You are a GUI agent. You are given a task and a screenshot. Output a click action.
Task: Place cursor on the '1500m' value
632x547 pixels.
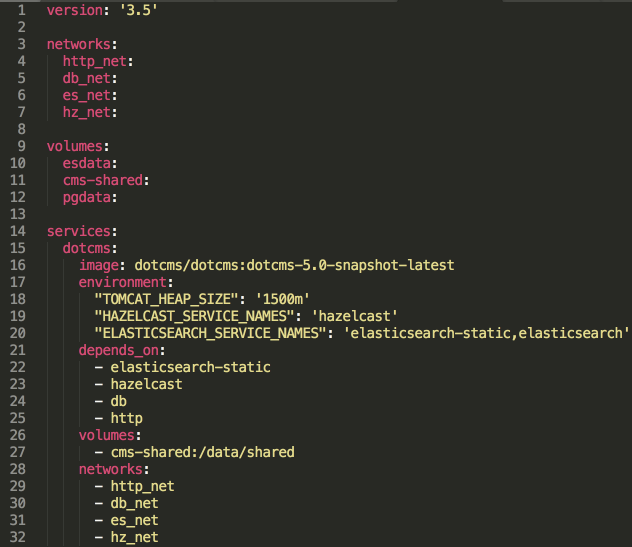[282, 299]
